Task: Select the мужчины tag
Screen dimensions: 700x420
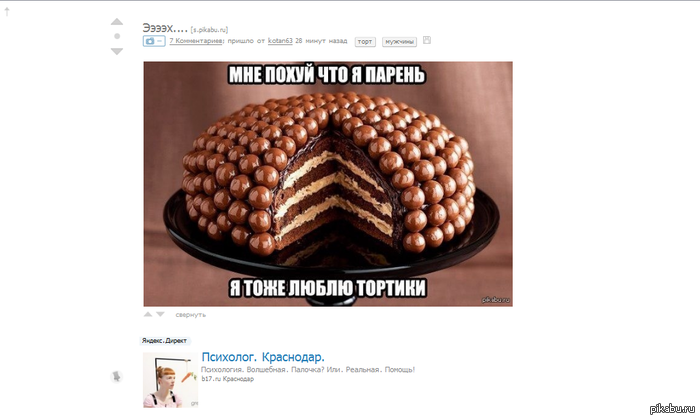Action: pos(399,42)
